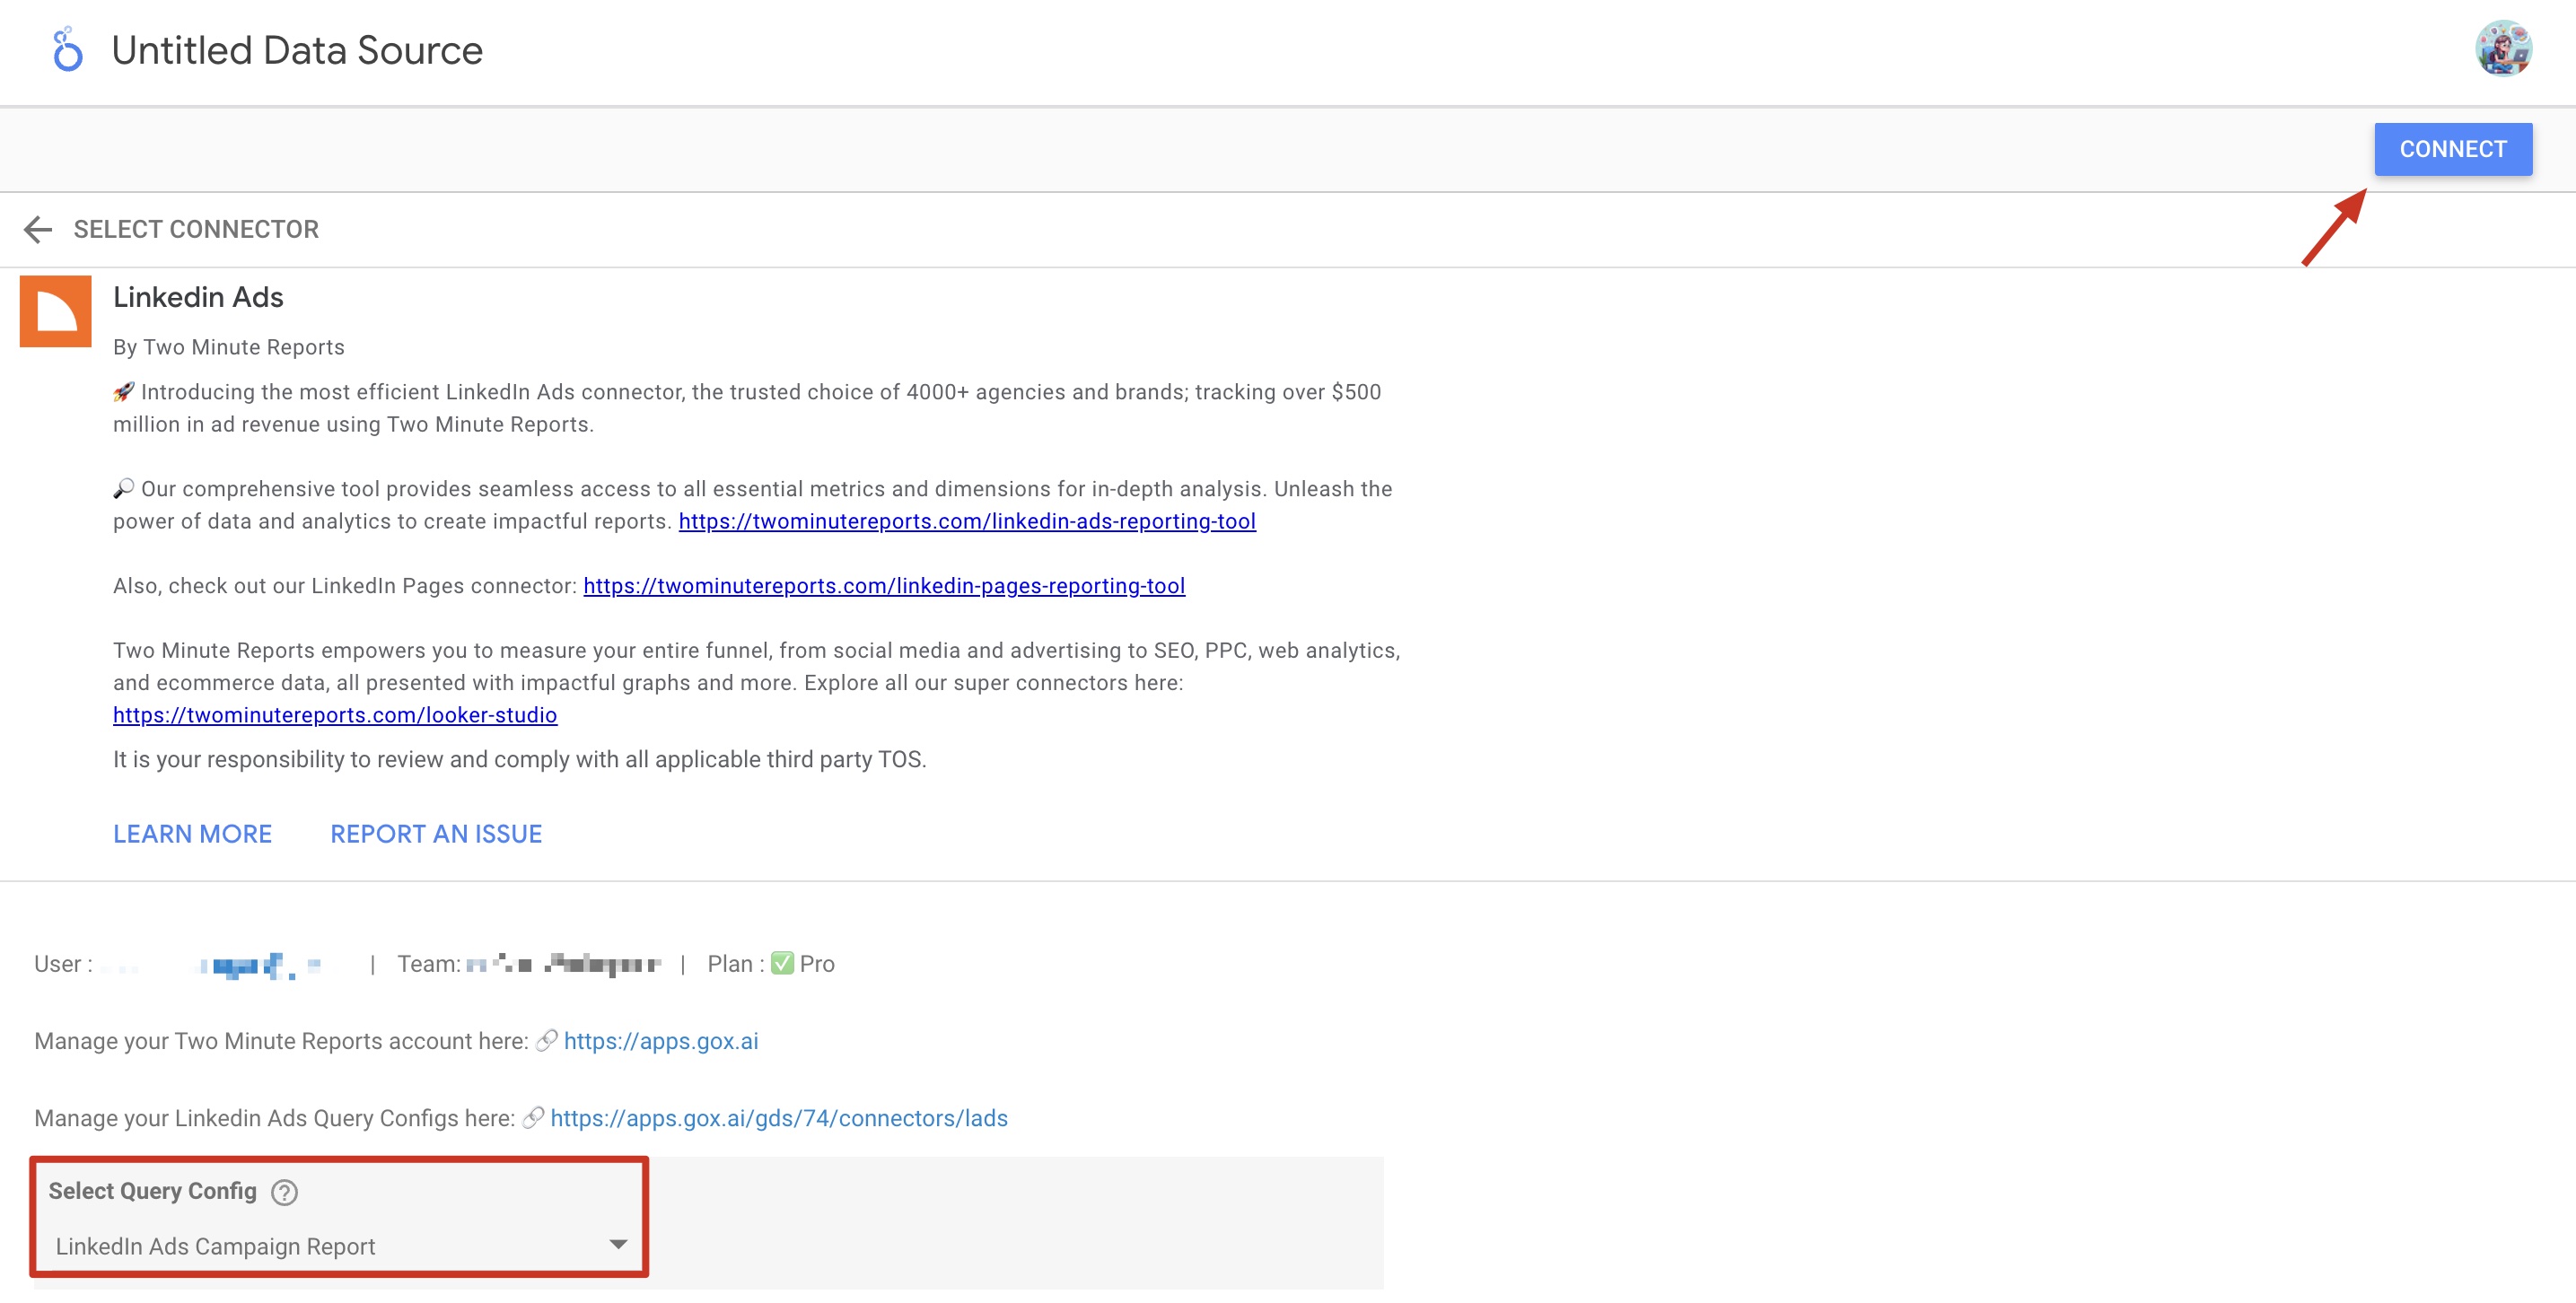
Task: Click the third party TOS responsibility notice
Action: pos(520,759)
